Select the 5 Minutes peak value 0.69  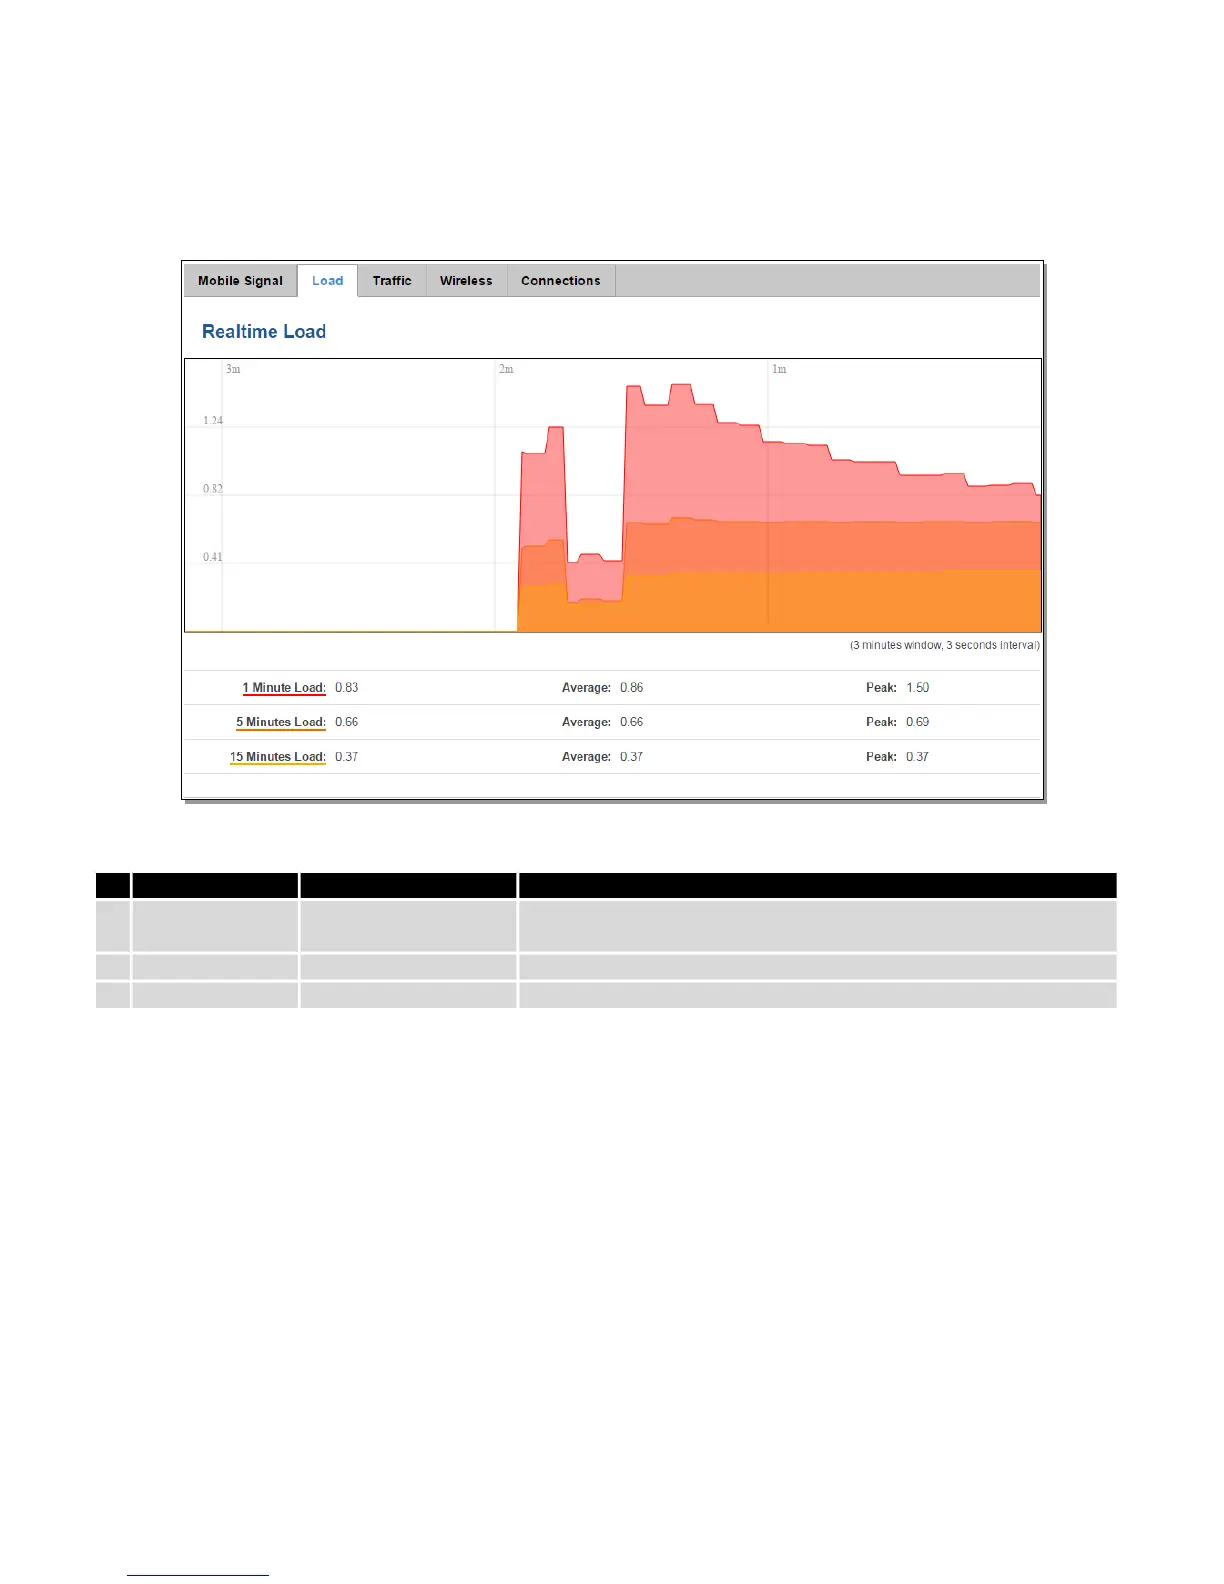coord(917,722)
